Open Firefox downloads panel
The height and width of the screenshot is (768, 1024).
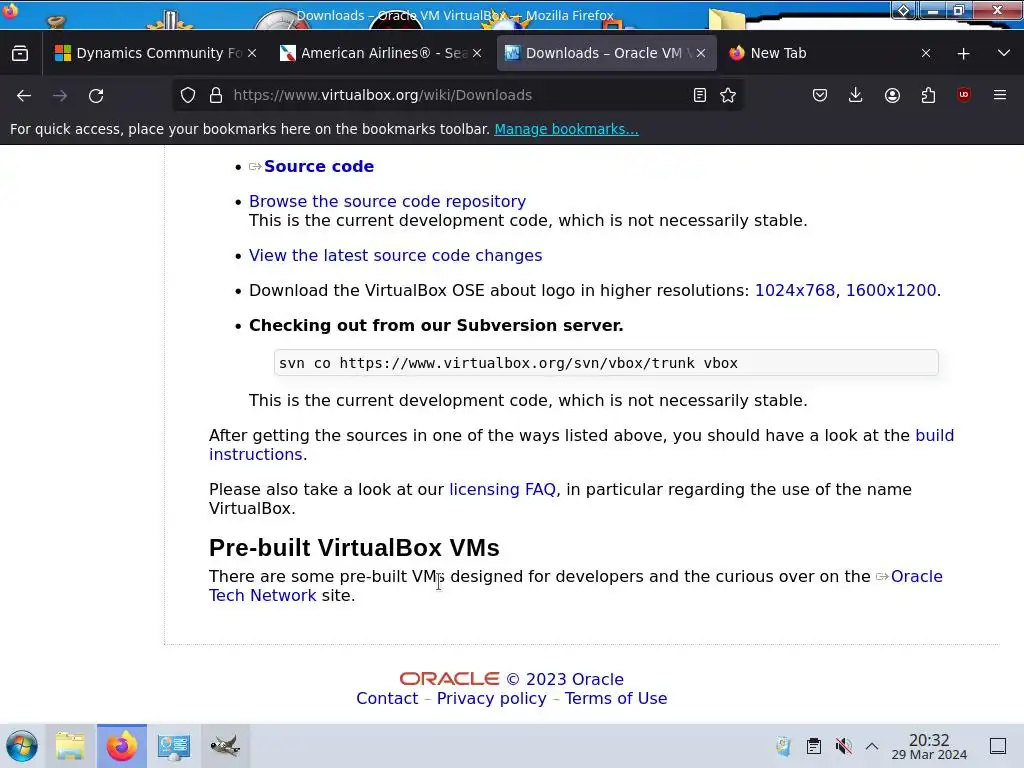tap(856, 95)
